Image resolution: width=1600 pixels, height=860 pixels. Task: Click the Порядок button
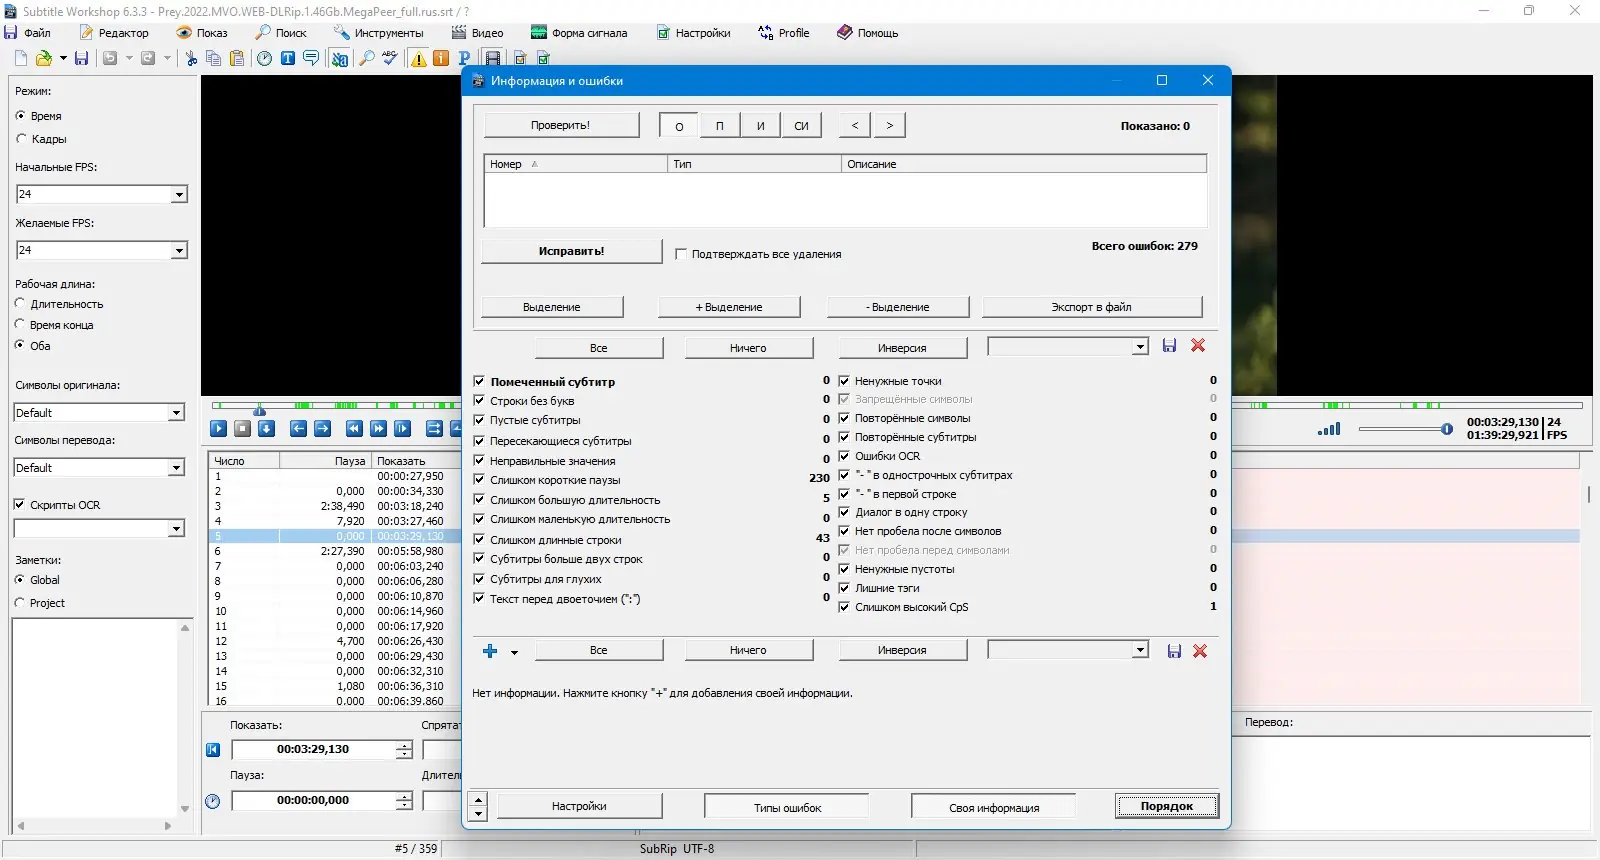pos(1167,806)
